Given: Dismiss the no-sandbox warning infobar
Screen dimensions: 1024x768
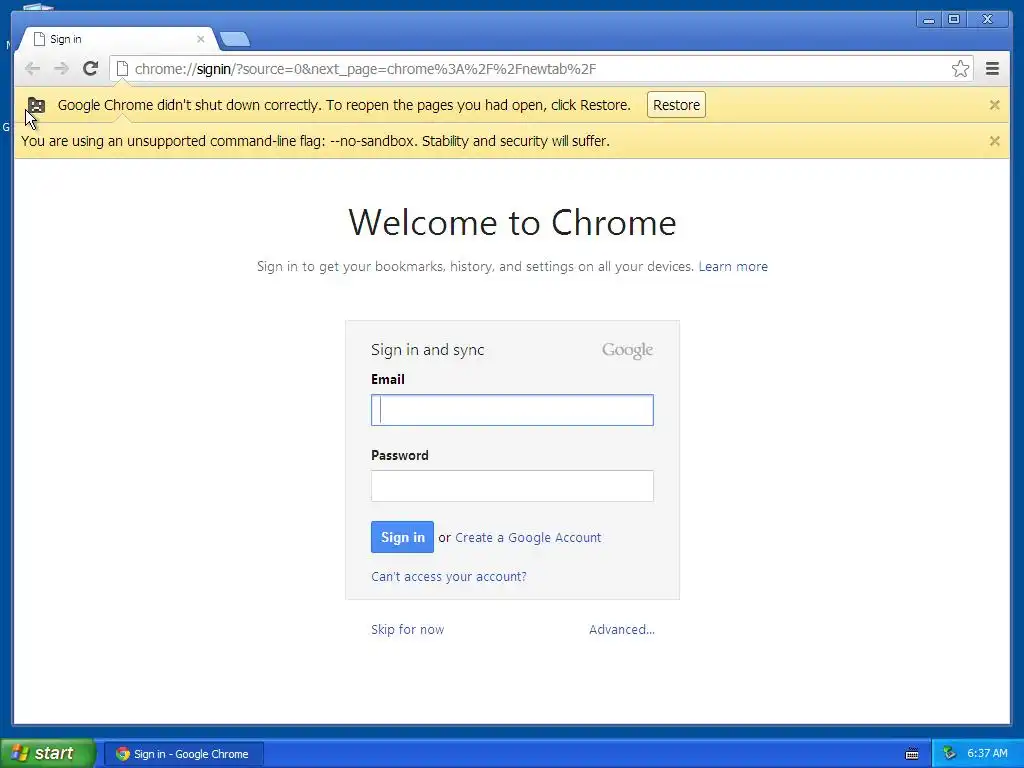Looking at the screenshot, I should pos(994,140).
